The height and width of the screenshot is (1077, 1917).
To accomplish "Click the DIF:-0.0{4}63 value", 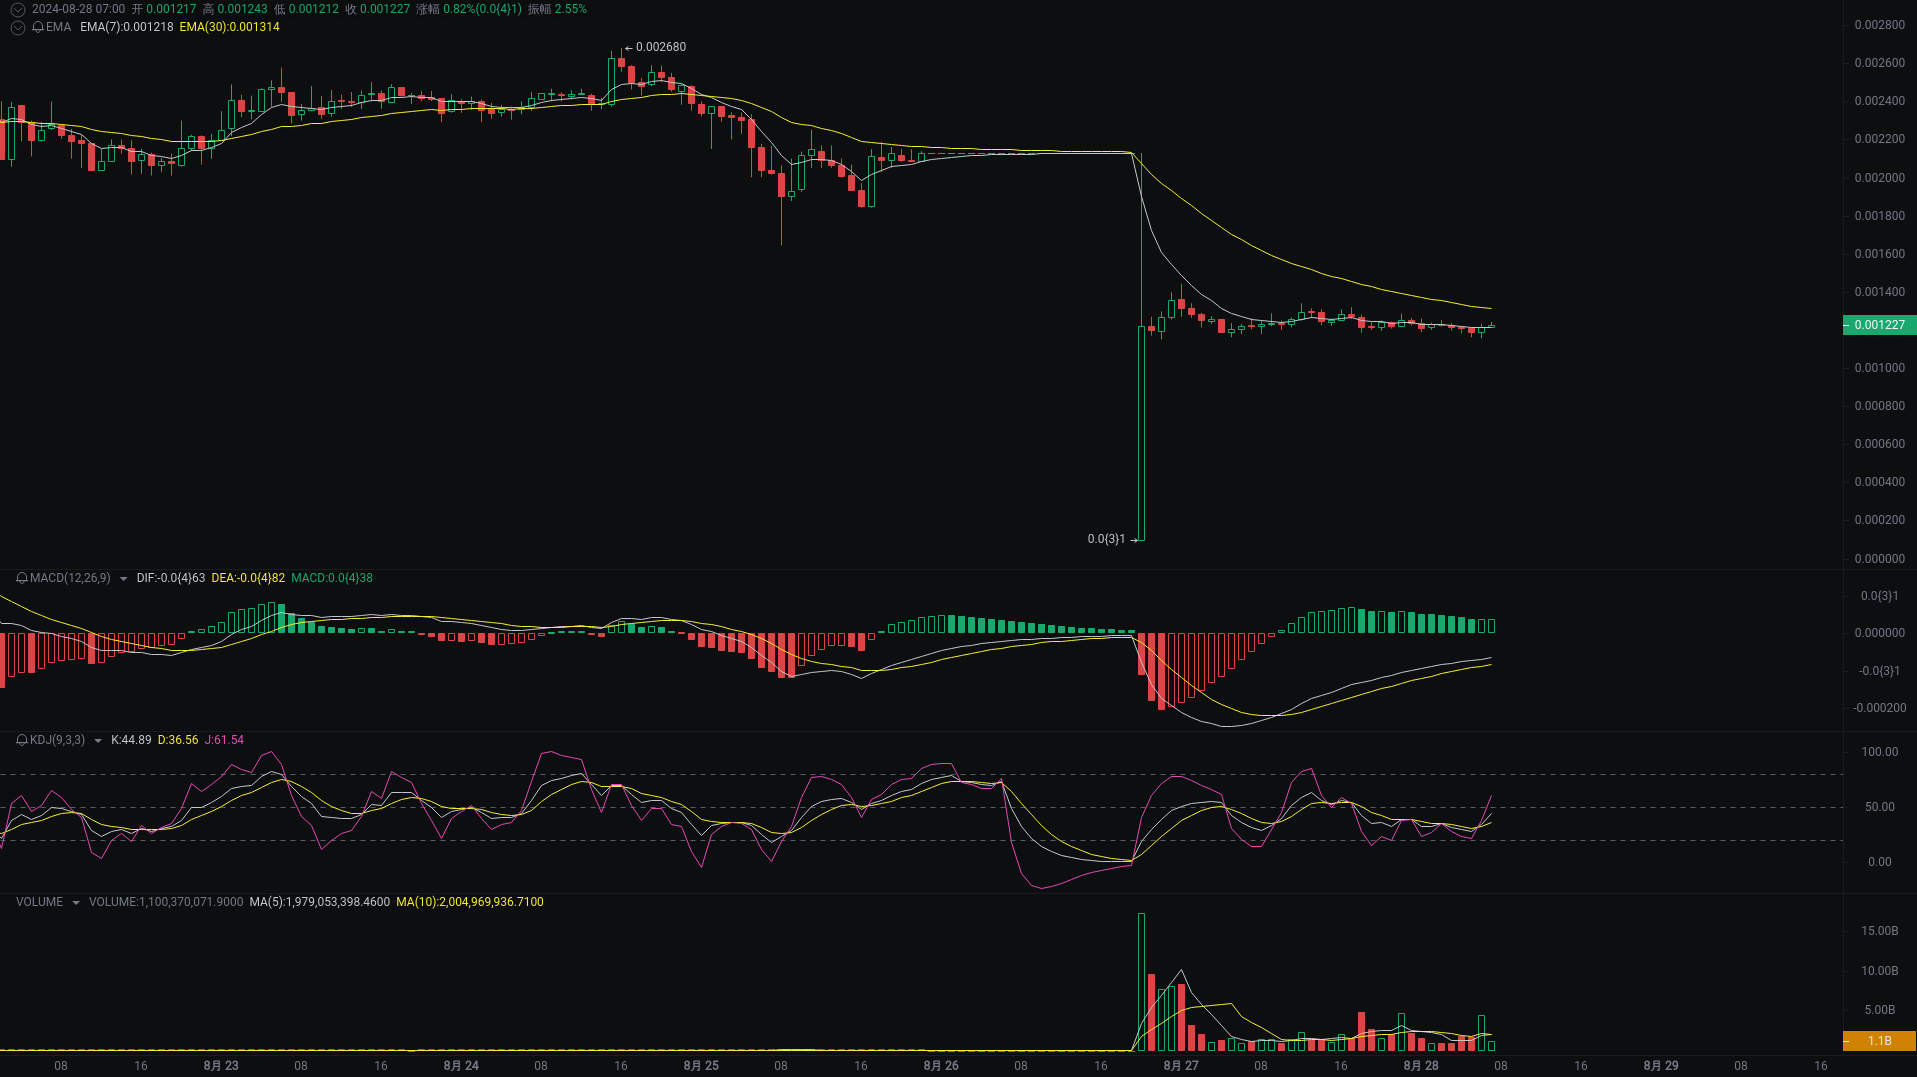I will coord(171,578).
